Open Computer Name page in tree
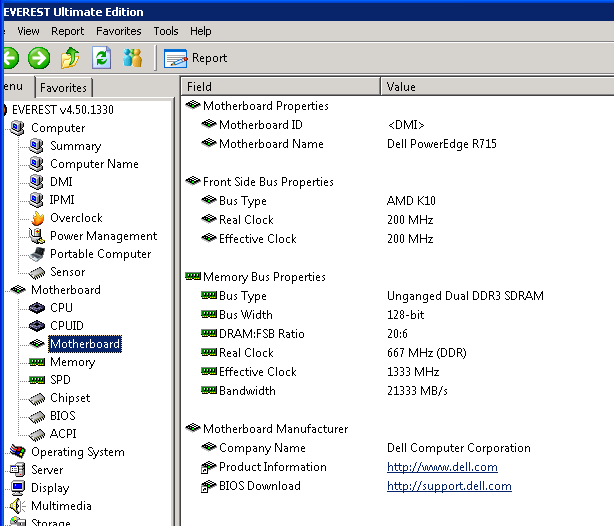 pos(94,164)
